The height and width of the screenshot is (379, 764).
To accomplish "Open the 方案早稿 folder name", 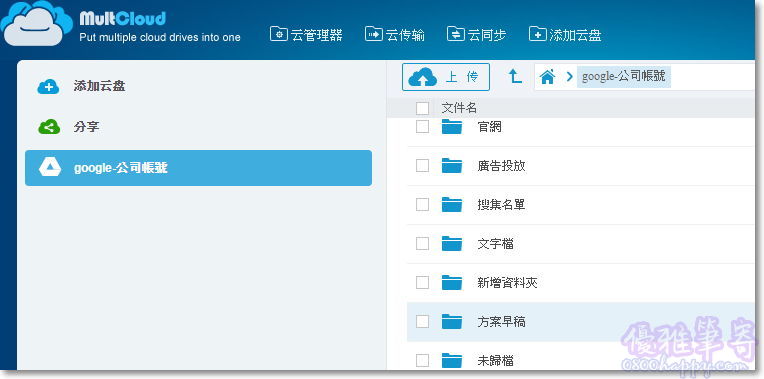I will pyautogui.click(x=501, y=322).
